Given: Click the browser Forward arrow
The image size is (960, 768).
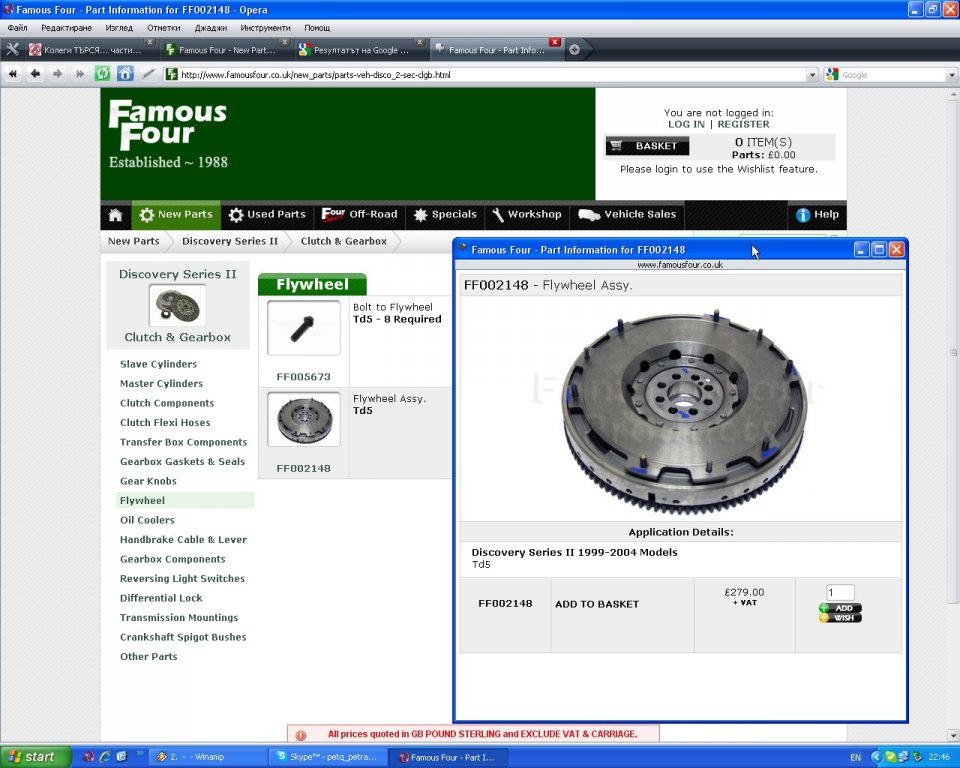Looking at the screenshot, I should coord(58,74).
